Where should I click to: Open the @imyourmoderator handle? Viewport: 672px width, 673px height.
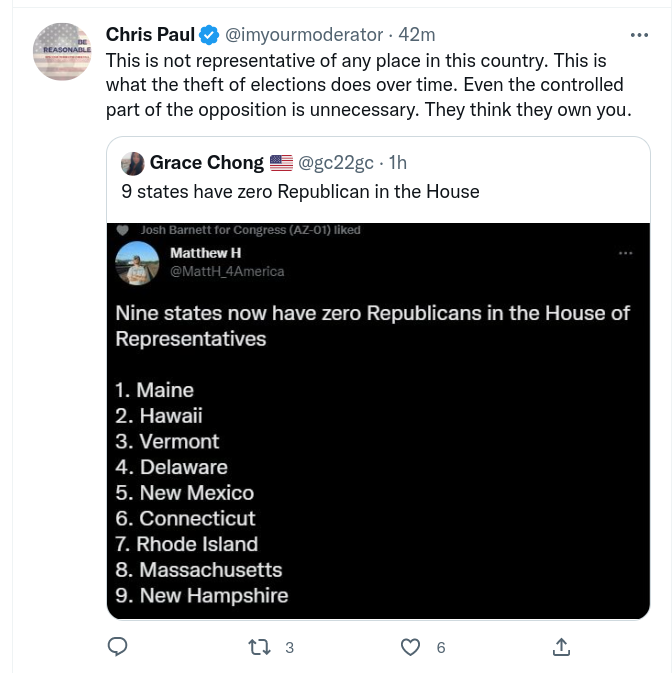pos(304,35)
